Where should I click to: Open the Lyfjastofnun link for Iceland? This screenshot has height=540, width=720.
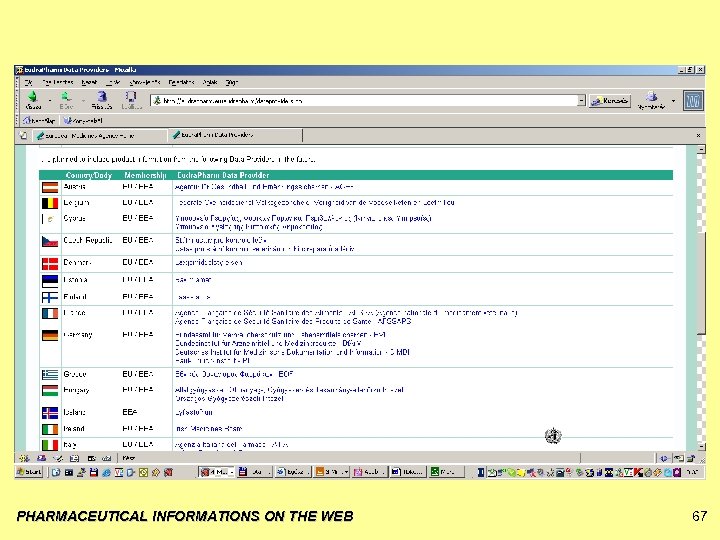[193, 412]
